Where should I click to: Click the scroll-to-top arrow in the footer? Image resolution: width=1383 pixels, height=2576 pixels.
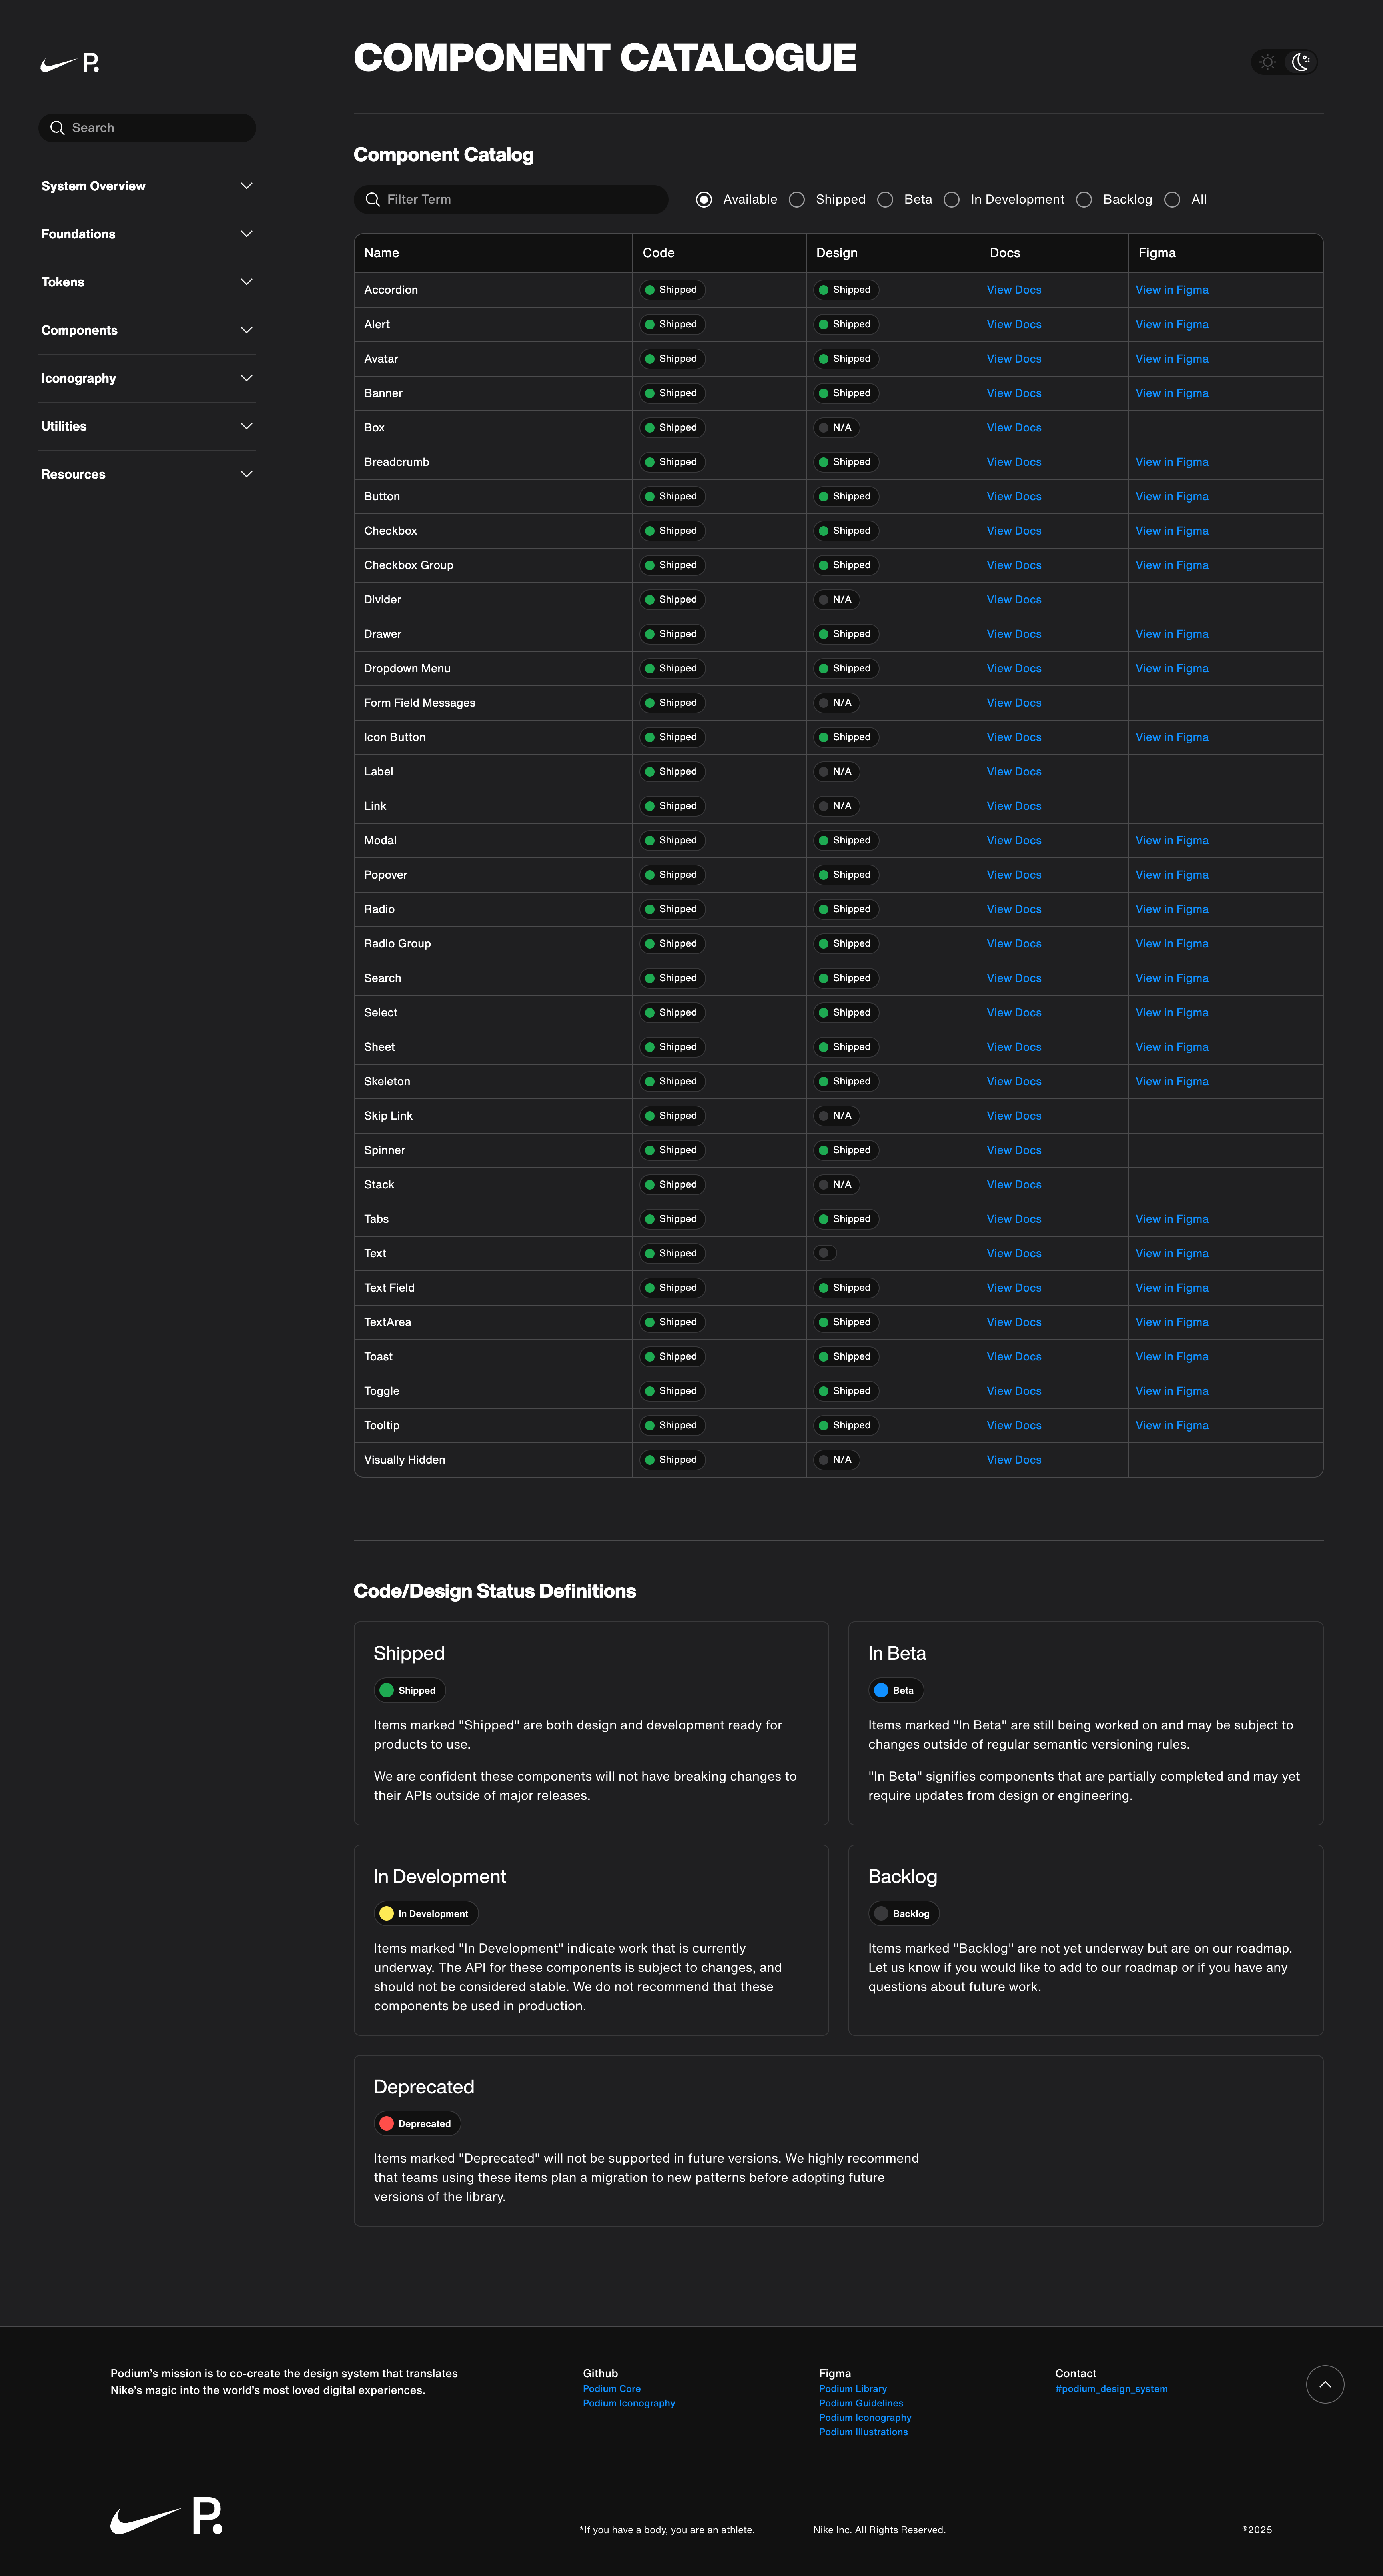(1325, 2384)
